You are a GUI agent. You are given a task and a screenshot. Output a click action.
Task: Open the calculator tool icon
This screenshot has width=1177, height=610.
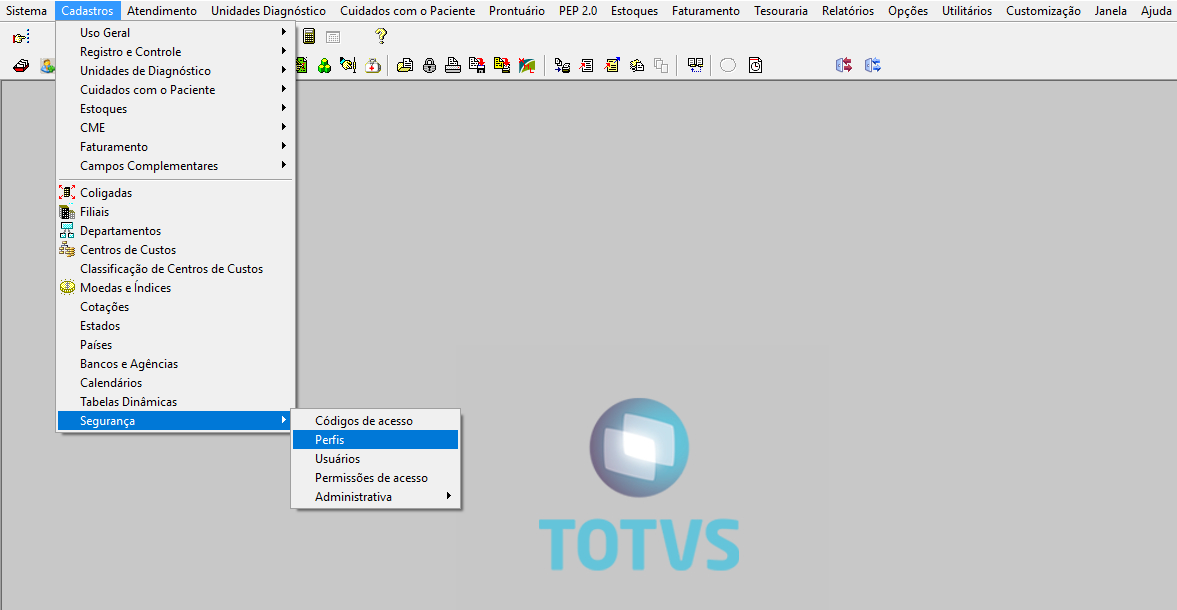[309, 36]
